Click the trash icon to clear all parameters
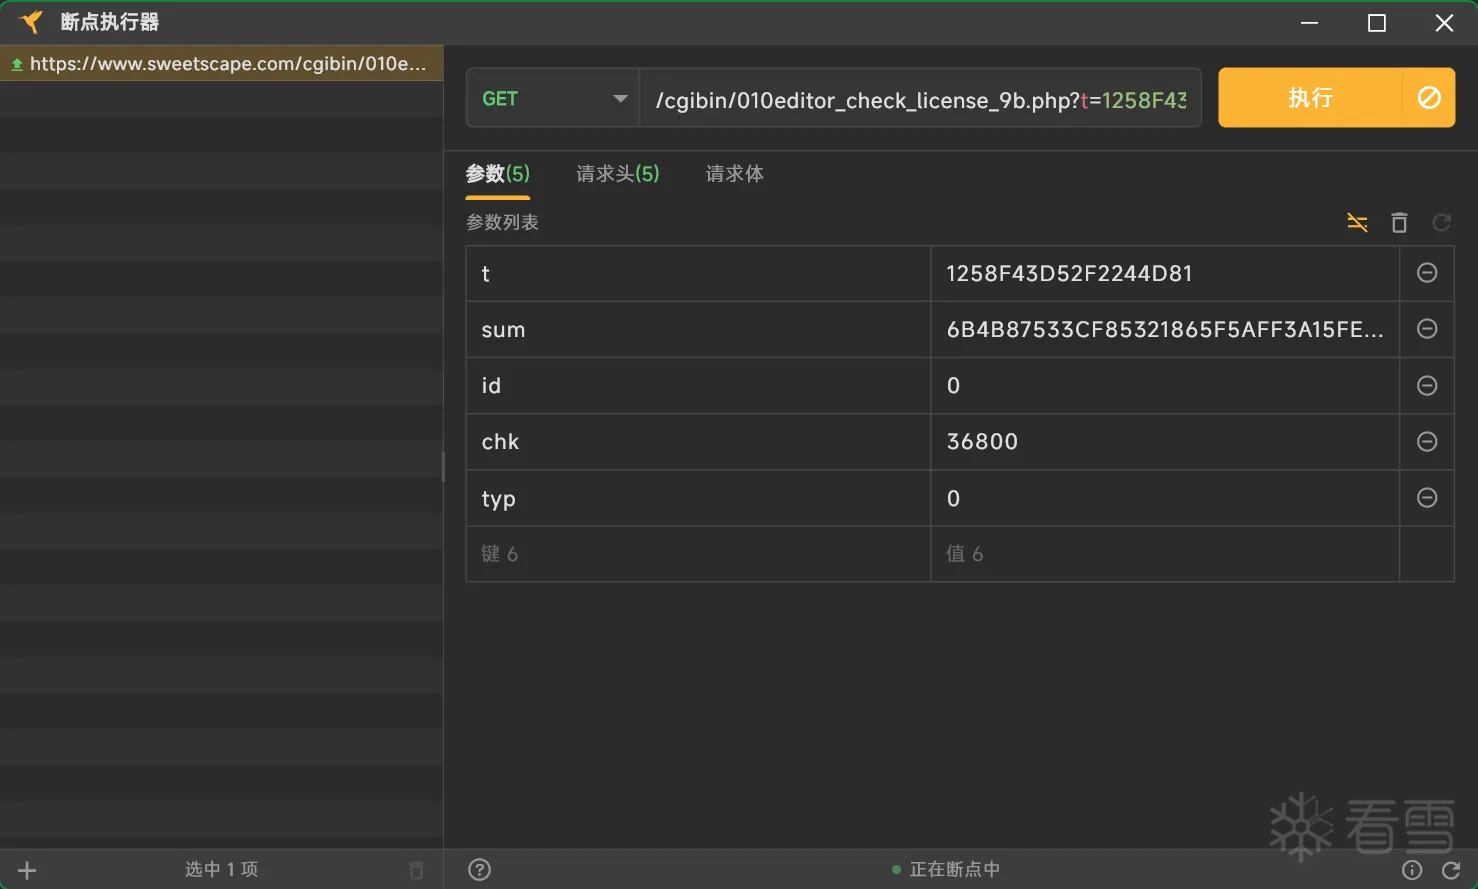This screenshot has width=1478, height=889. tap(1399, 222)
